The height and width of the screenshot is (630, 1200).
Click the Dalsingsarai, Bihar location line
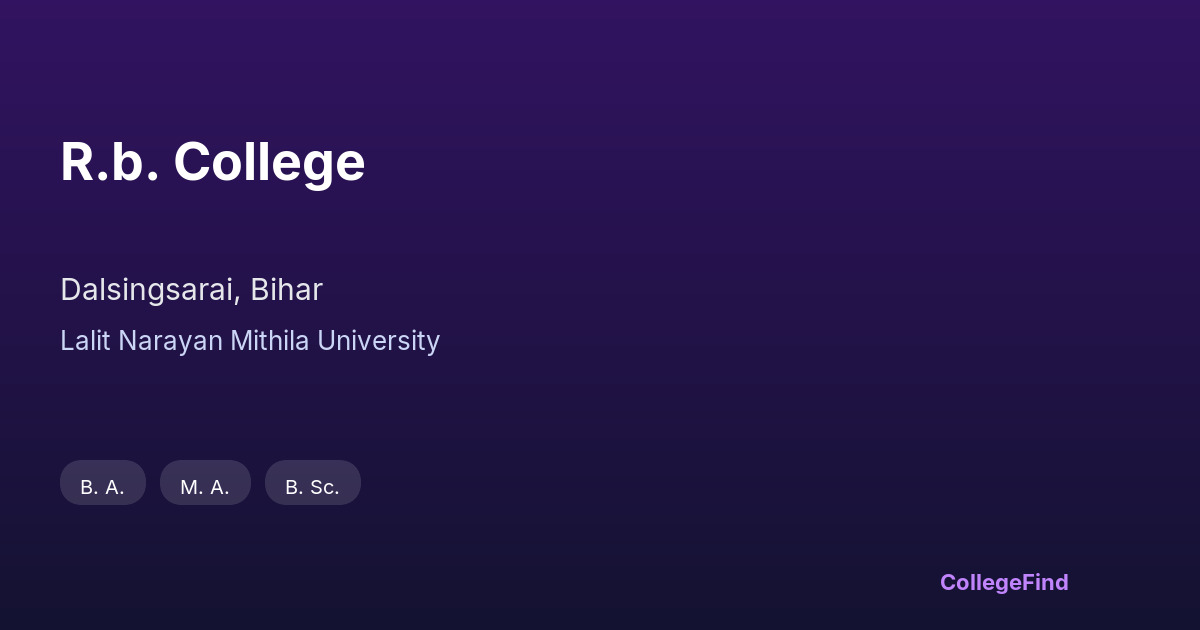click(x=191, y=290)
